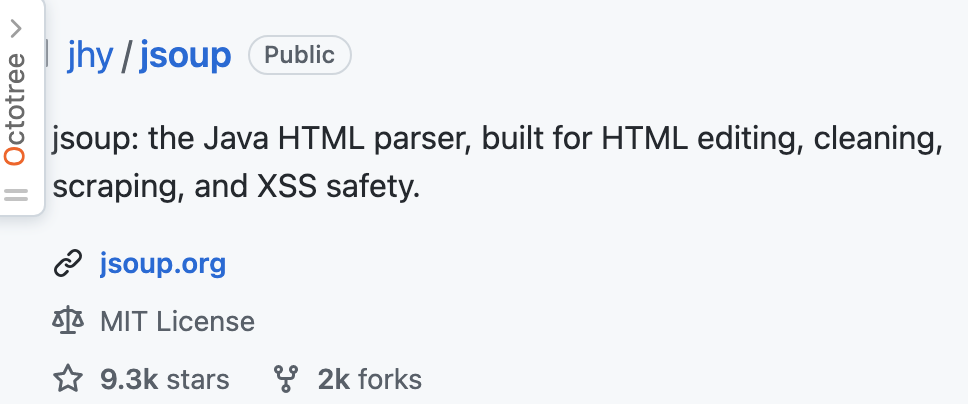Click the bold 9.3k star count

pyautogui.click(x=128, y=380)
